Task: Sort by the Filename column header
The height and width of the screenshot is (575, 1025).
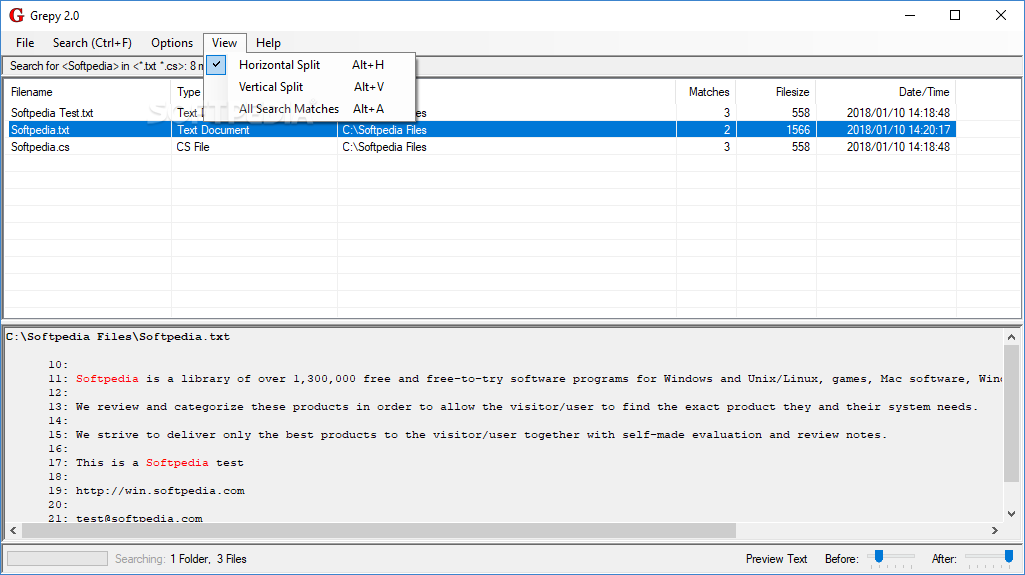Action: click(x=88, y=92)
